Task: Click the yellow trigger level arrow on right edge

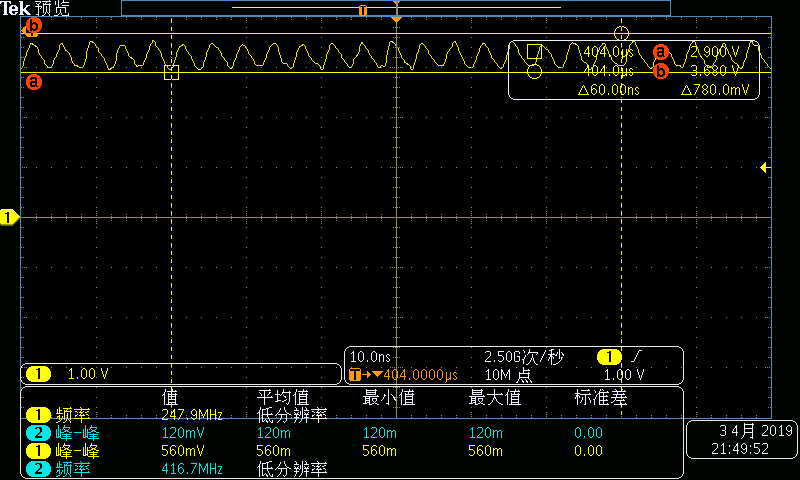Action: click(764, 167)
